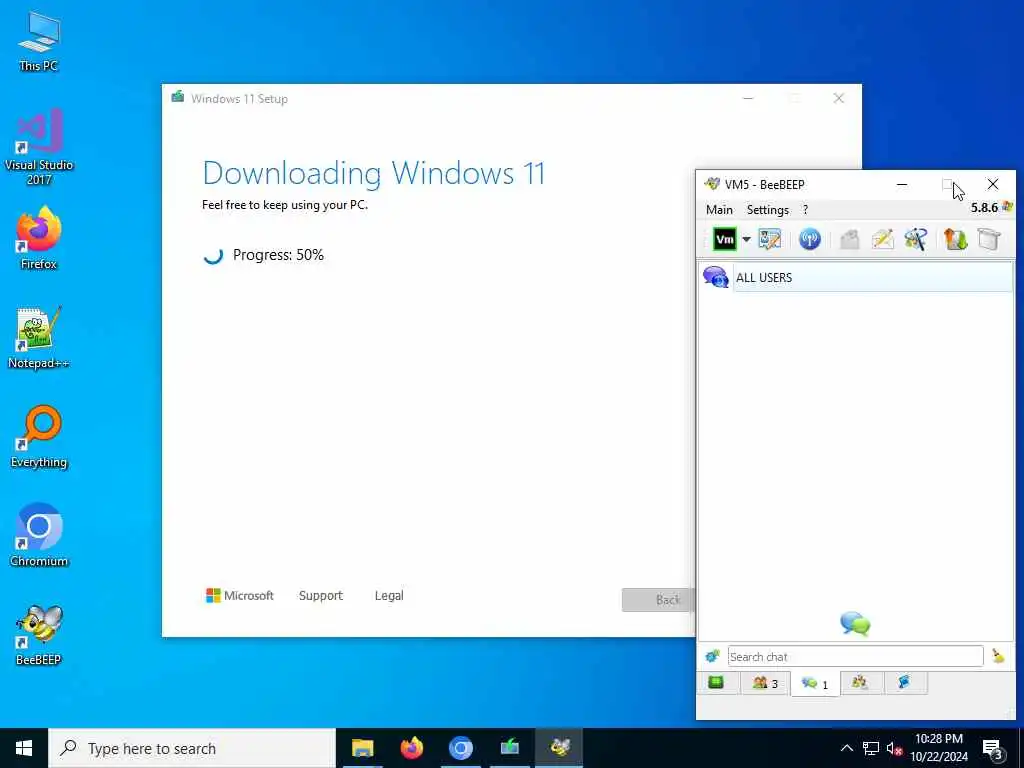Click the ALL USERS chat bubble icon
Screen dimensions: 1024x768
716,277
